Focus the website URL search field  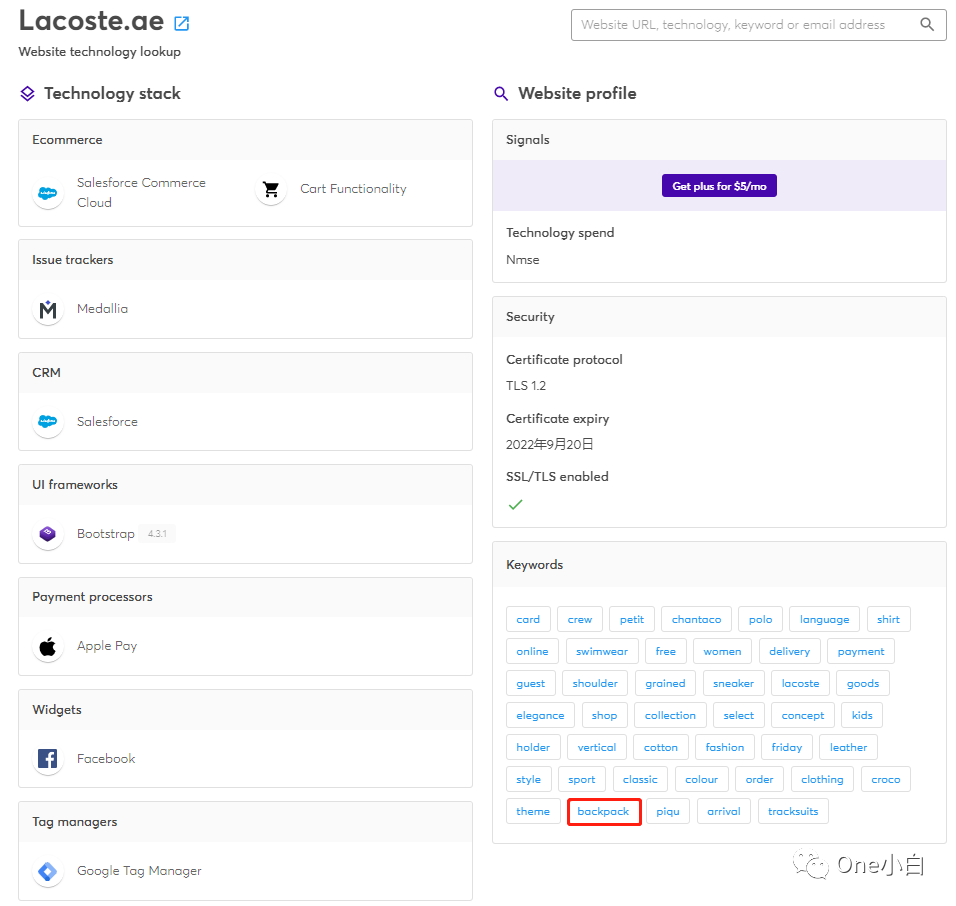pos(758,24)
